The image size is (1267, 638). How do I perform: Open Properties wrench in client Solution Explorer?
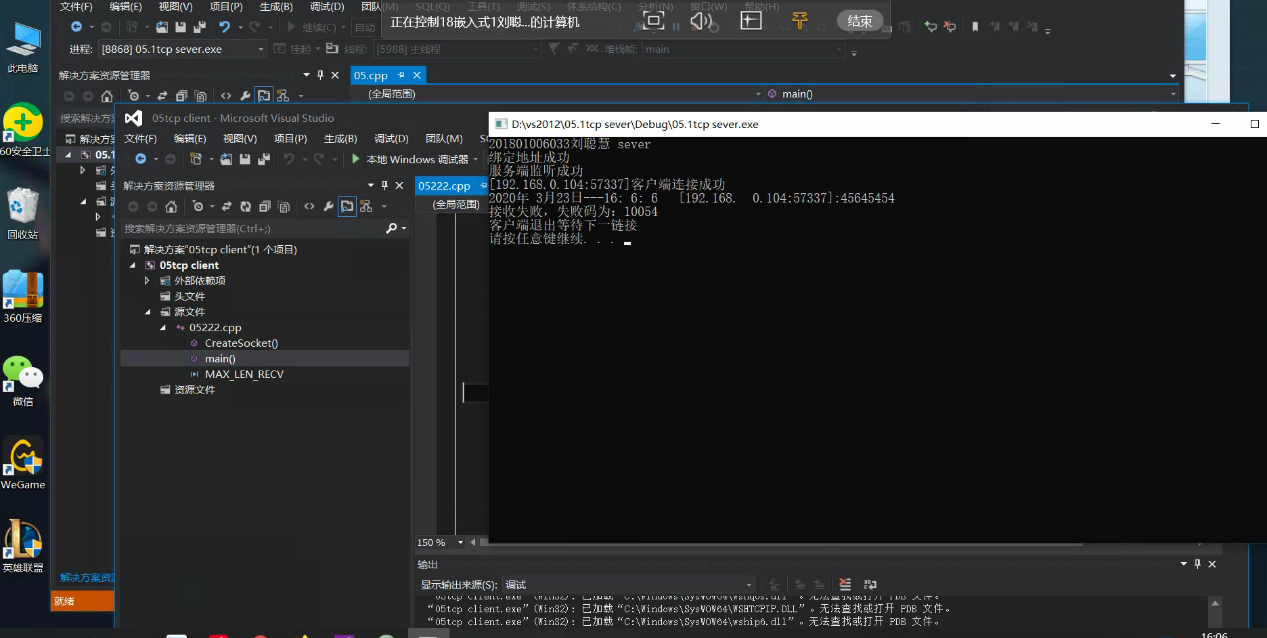[328, 206]
